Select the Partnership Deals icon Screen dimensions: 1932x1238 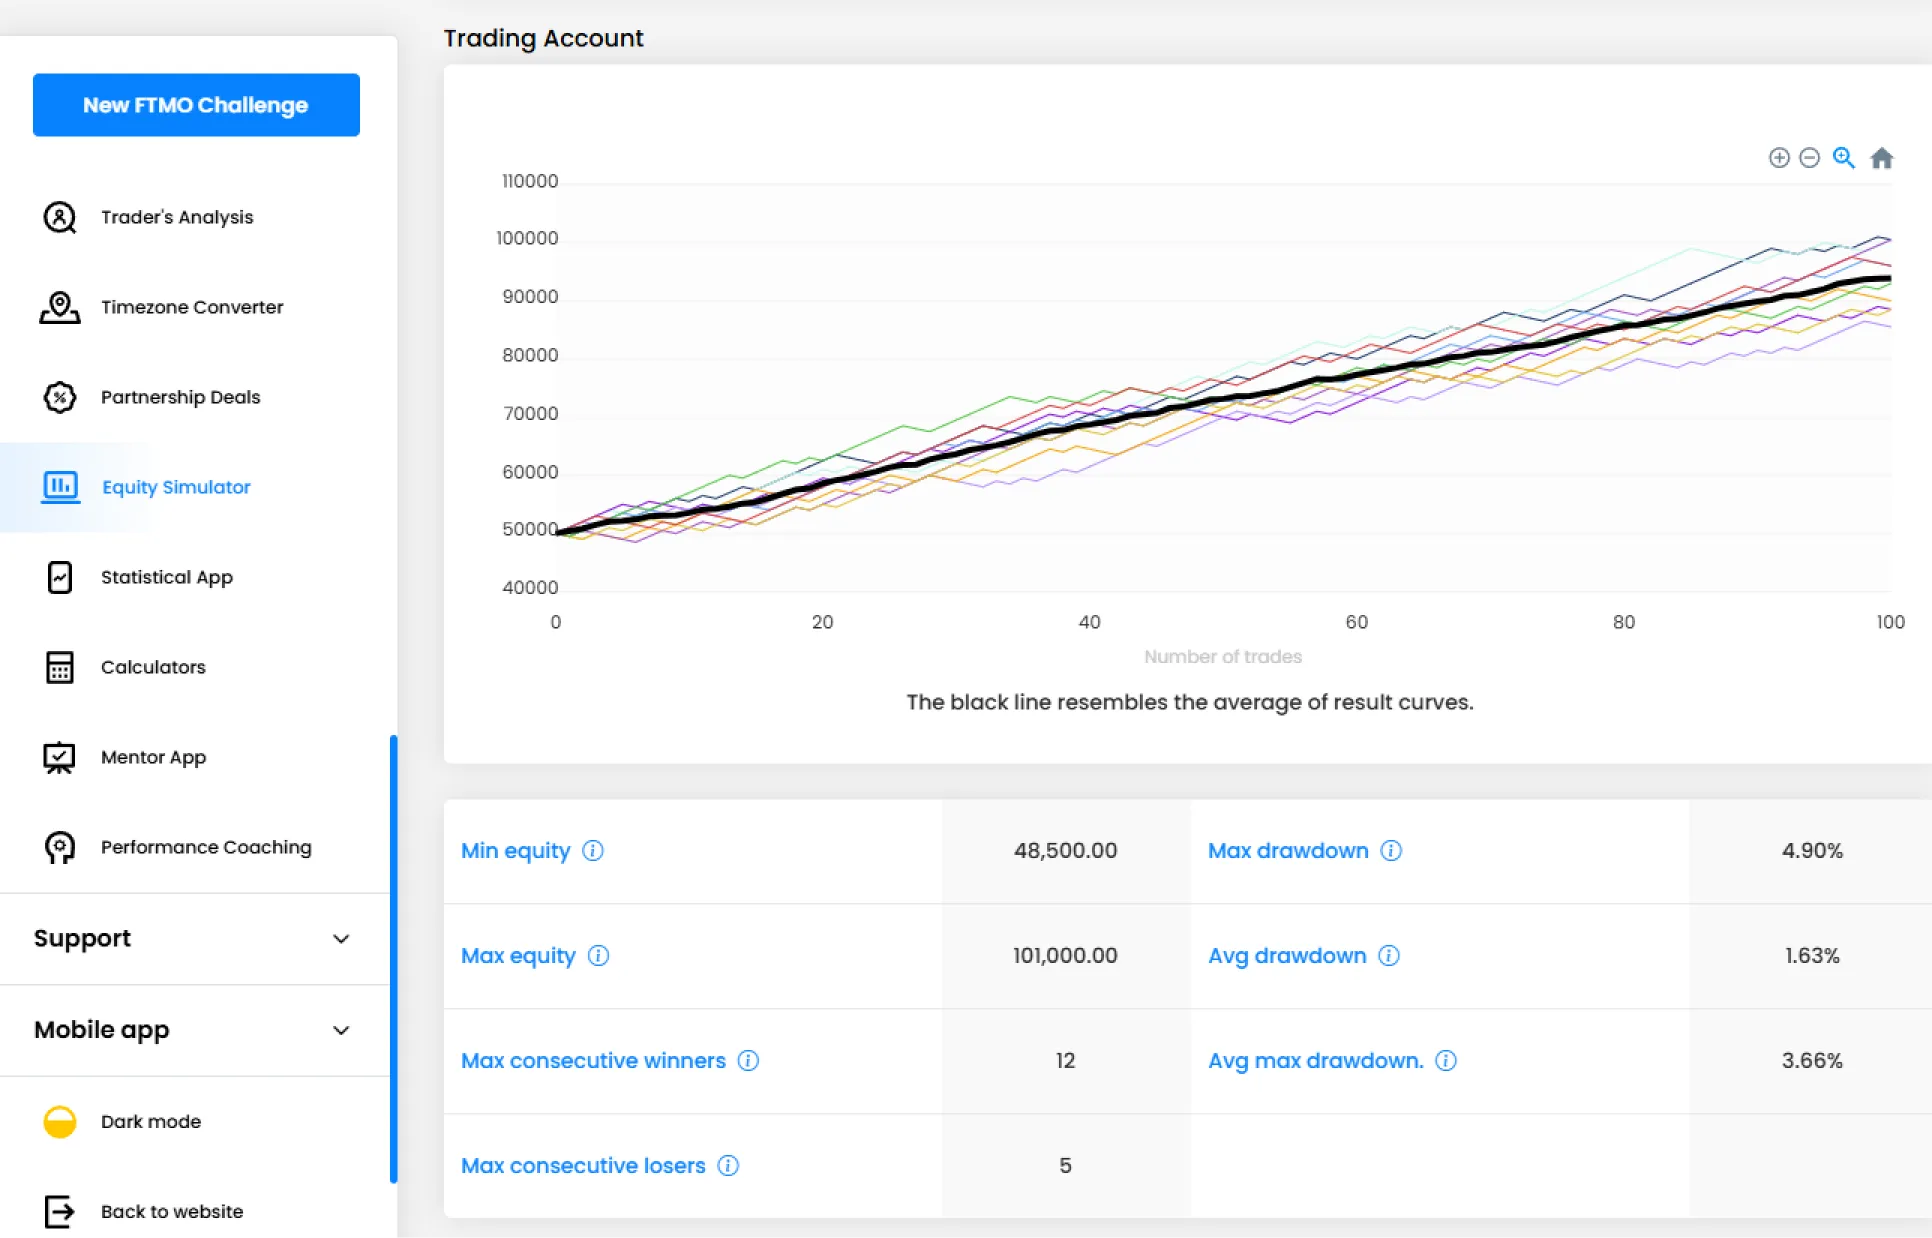tap(60, 397)
